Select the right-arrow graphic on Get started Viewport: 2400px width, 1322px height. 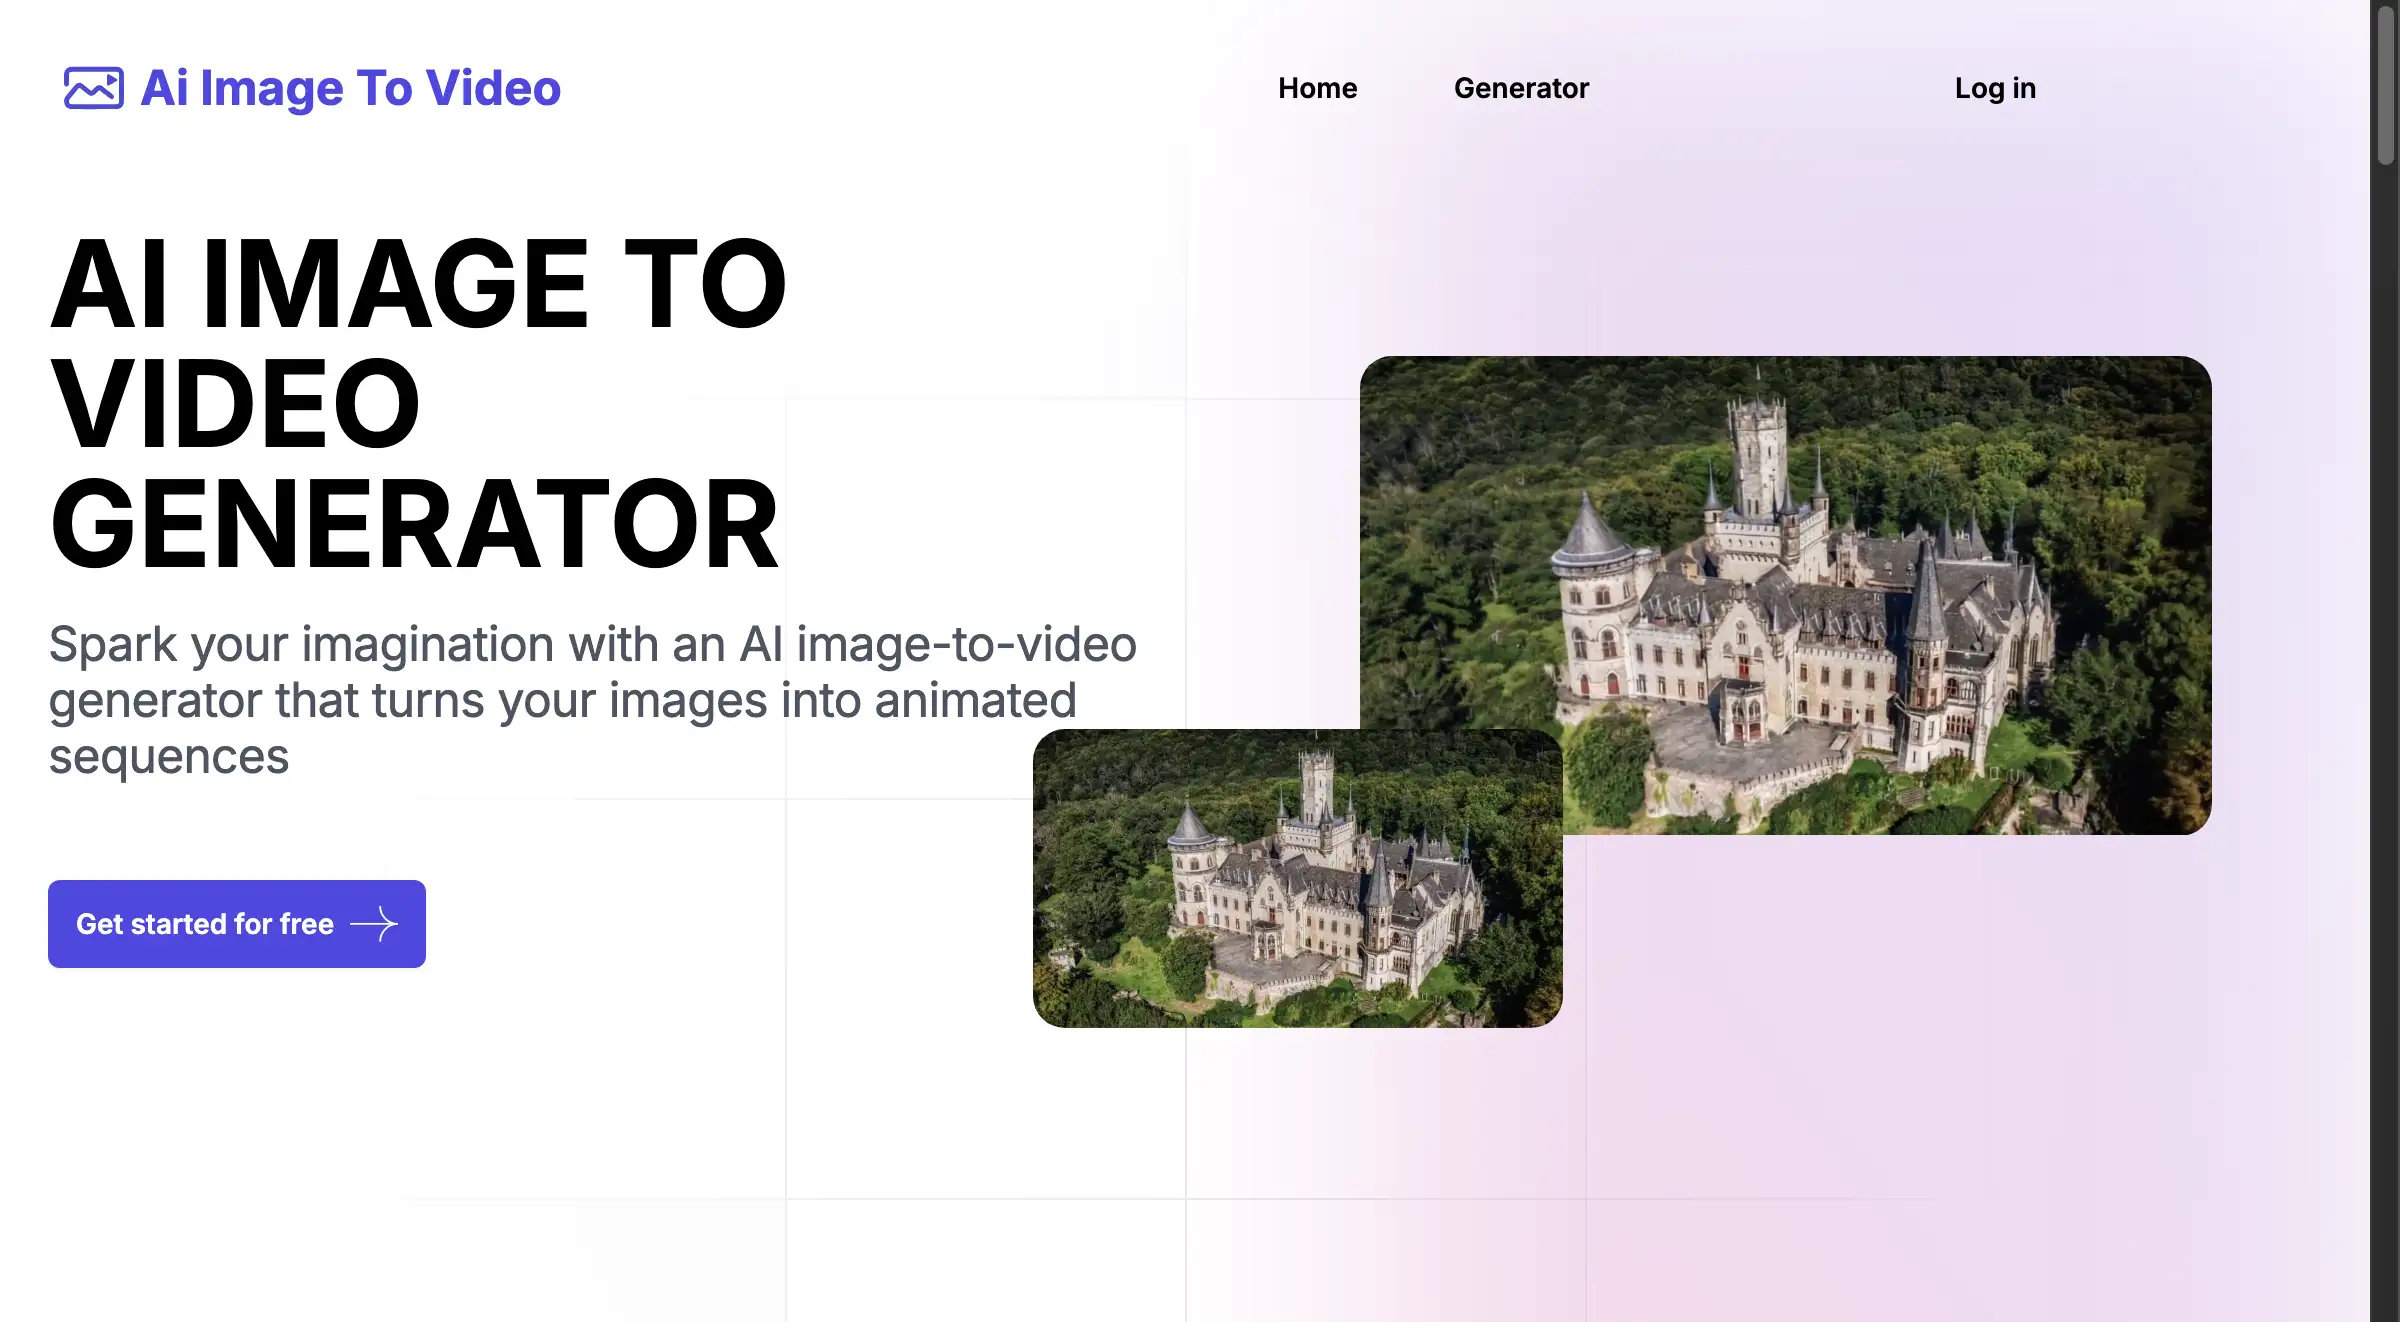pyautogui.click(x=375, y=924)
